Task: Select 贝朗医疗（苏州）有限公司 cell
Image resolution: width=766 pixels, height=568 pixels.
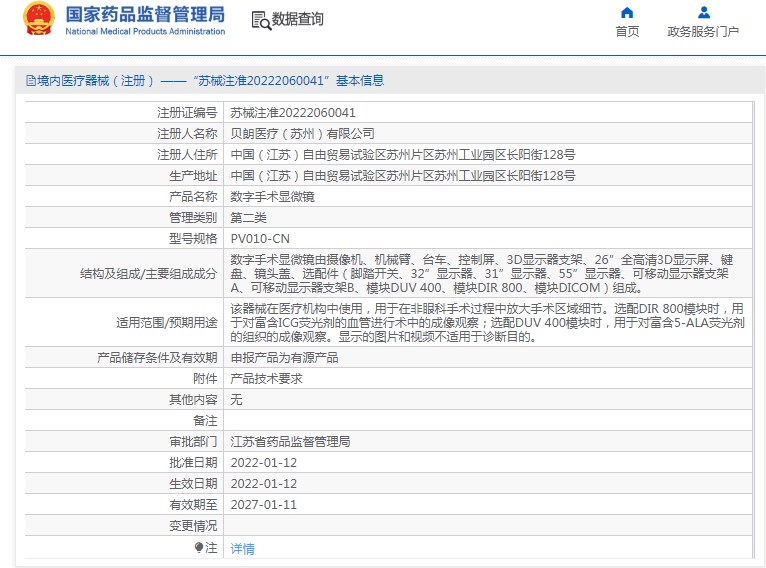Action: pyautogui.click(x=302, y=134)
